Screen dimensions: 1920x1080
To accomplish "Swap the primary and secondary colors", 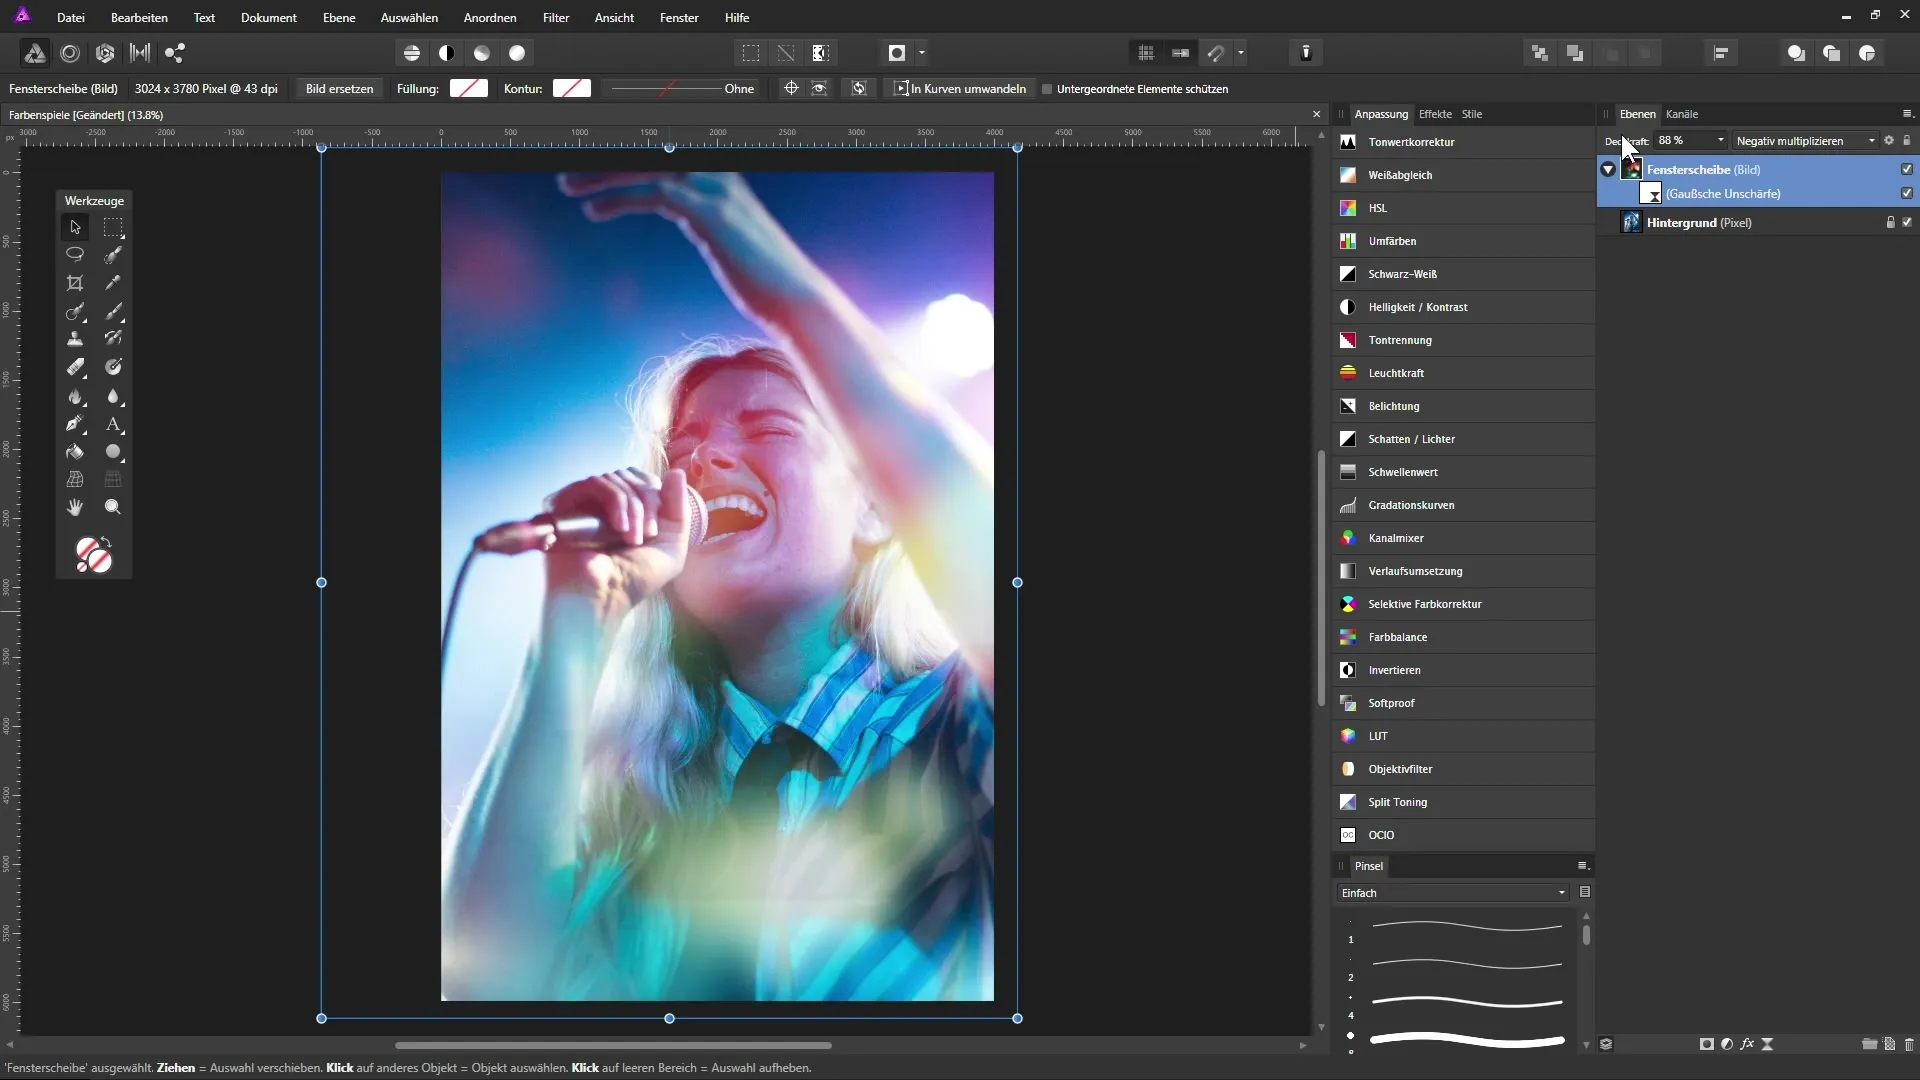I will [x=107, y=542].
